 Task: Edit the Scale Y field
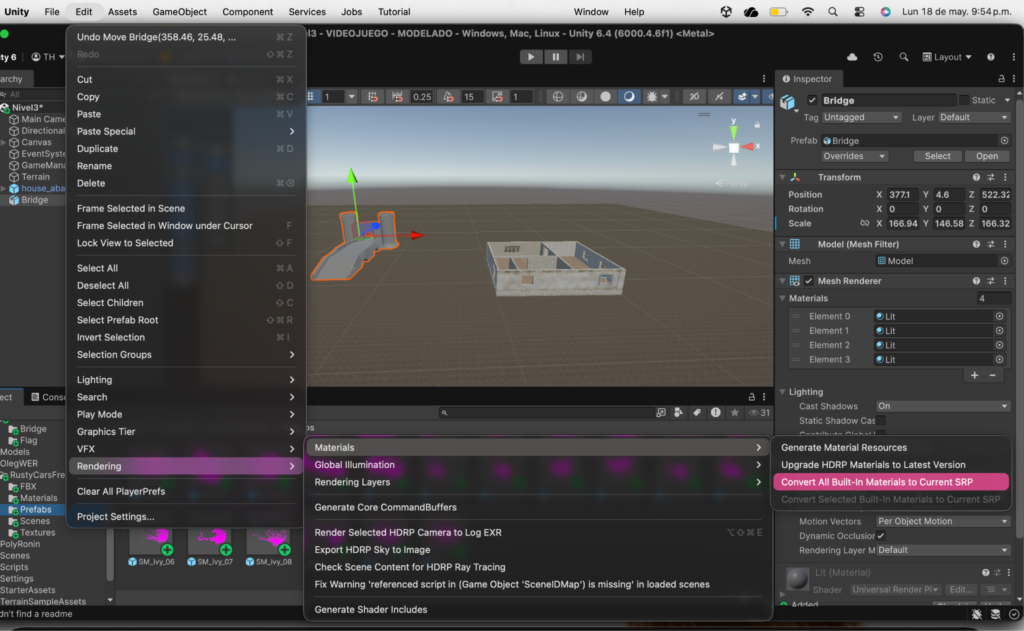point(949,223)
